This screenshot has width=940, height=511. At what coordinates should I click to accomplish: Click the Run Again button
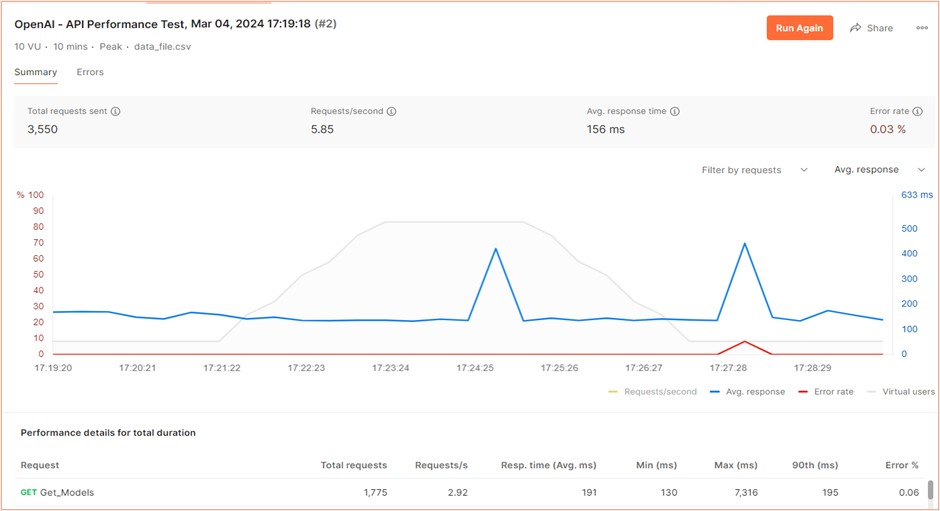(x=799, y=28)
